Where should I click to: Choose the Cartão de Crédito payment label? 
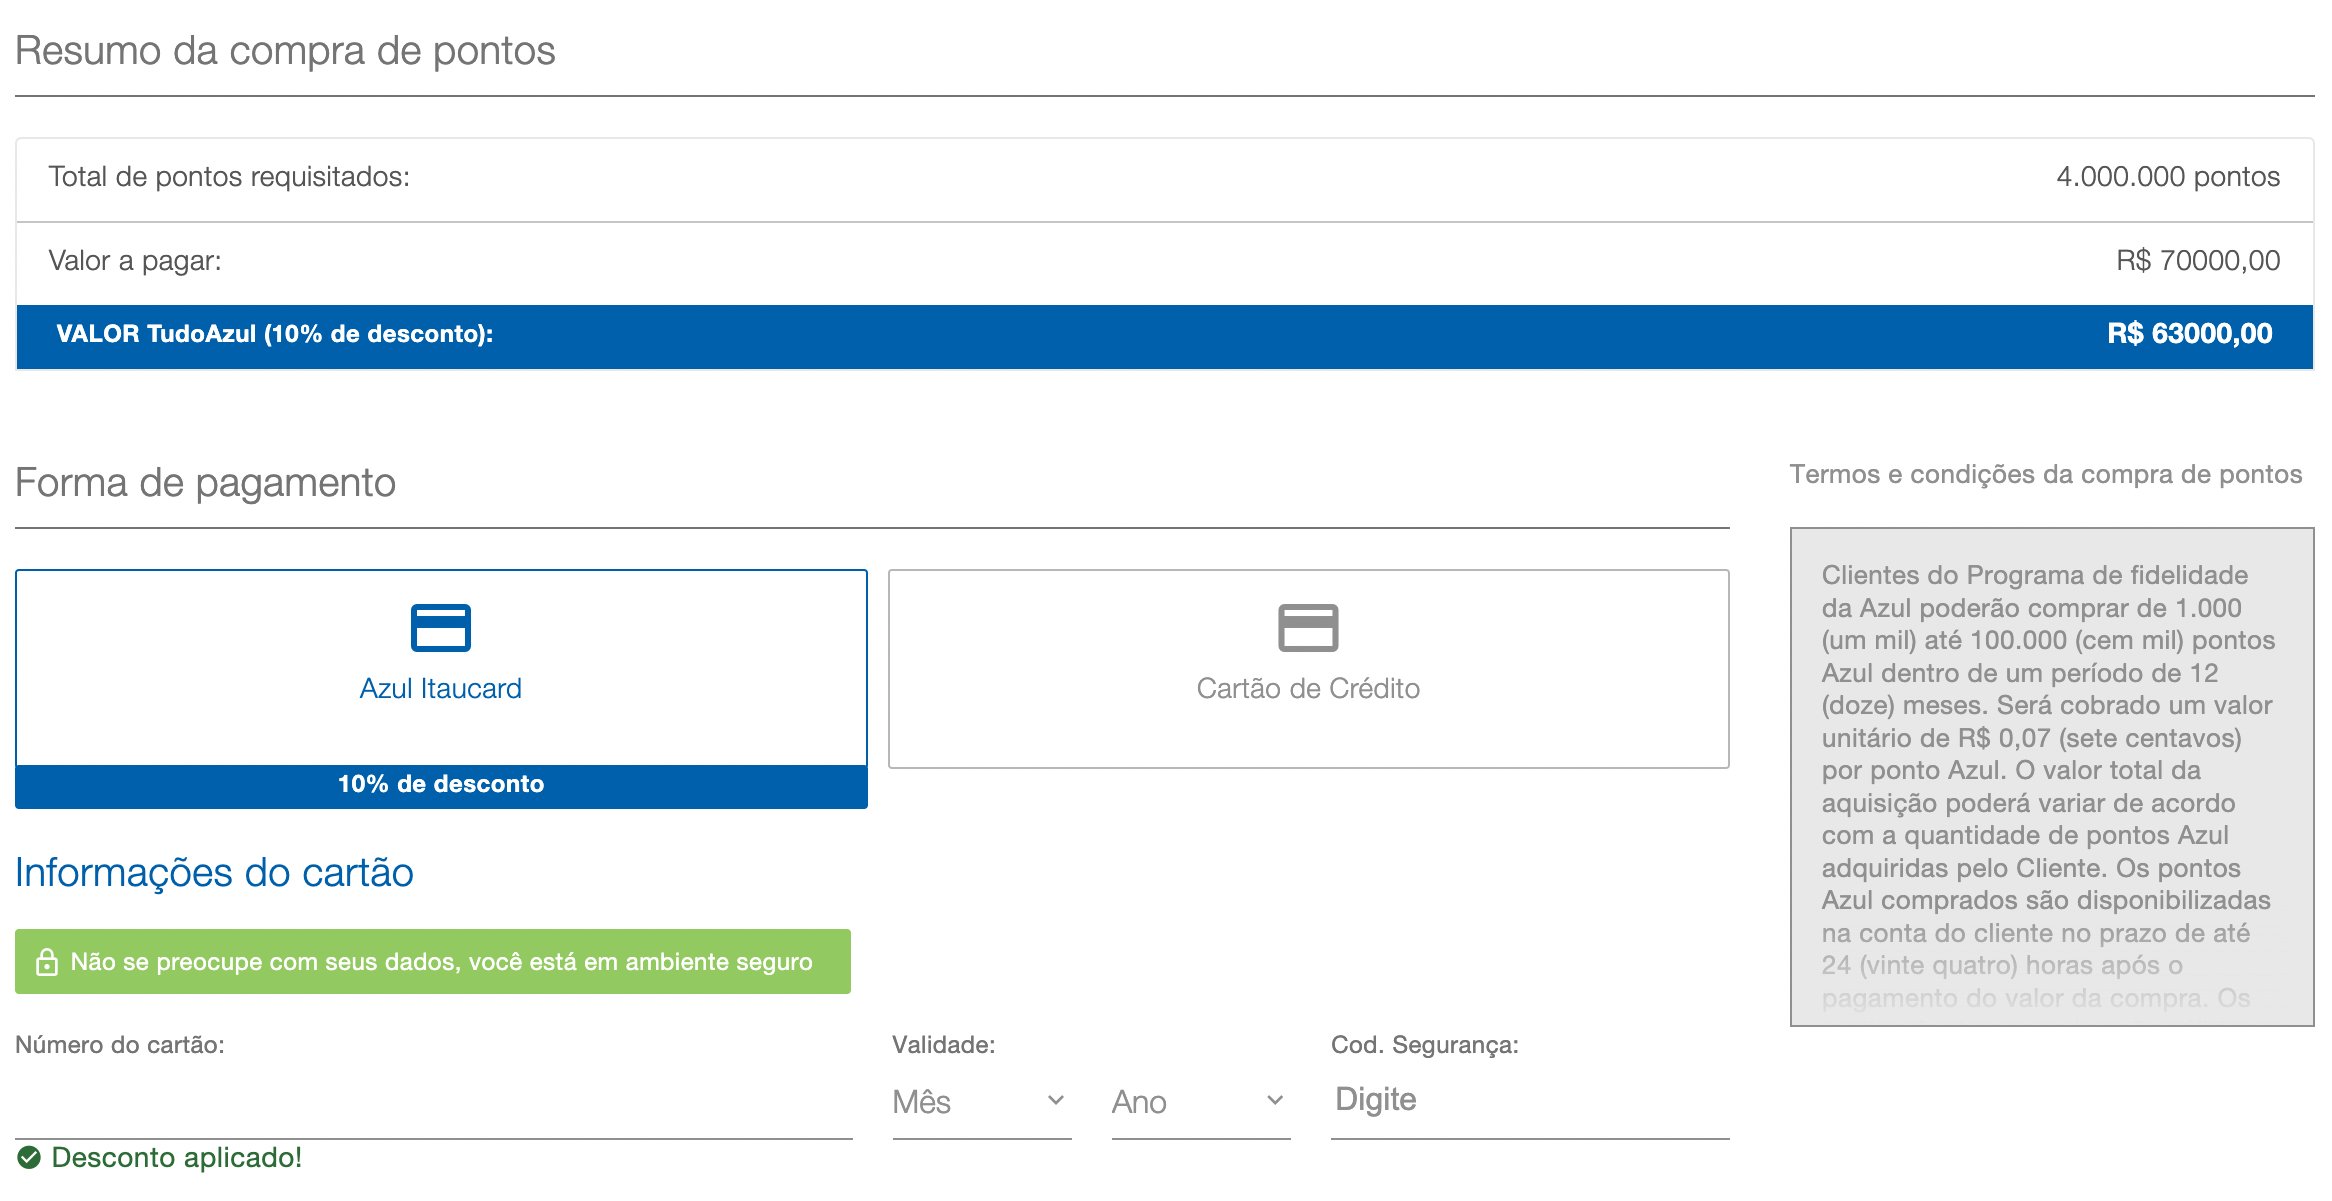point(1308,688)
